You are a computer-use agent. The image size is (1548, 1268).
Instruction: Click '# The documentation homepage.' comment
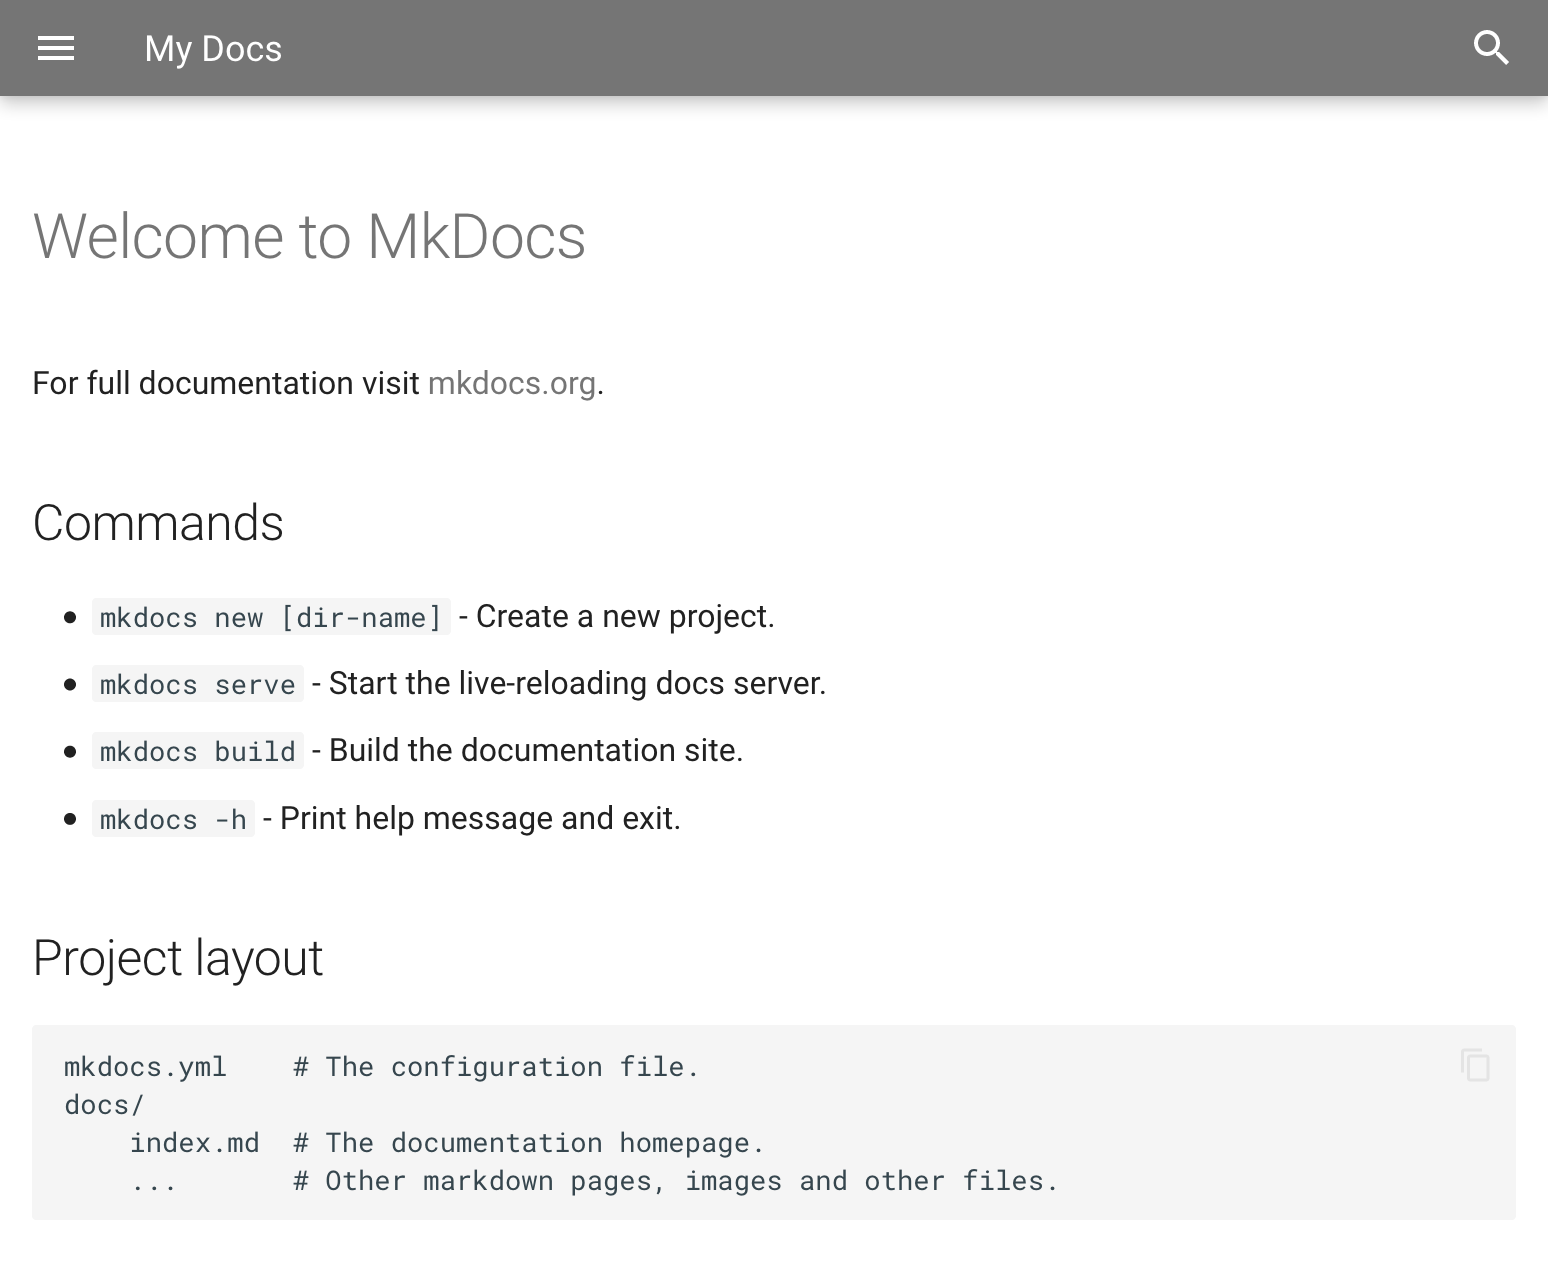tap(529, 1143)
